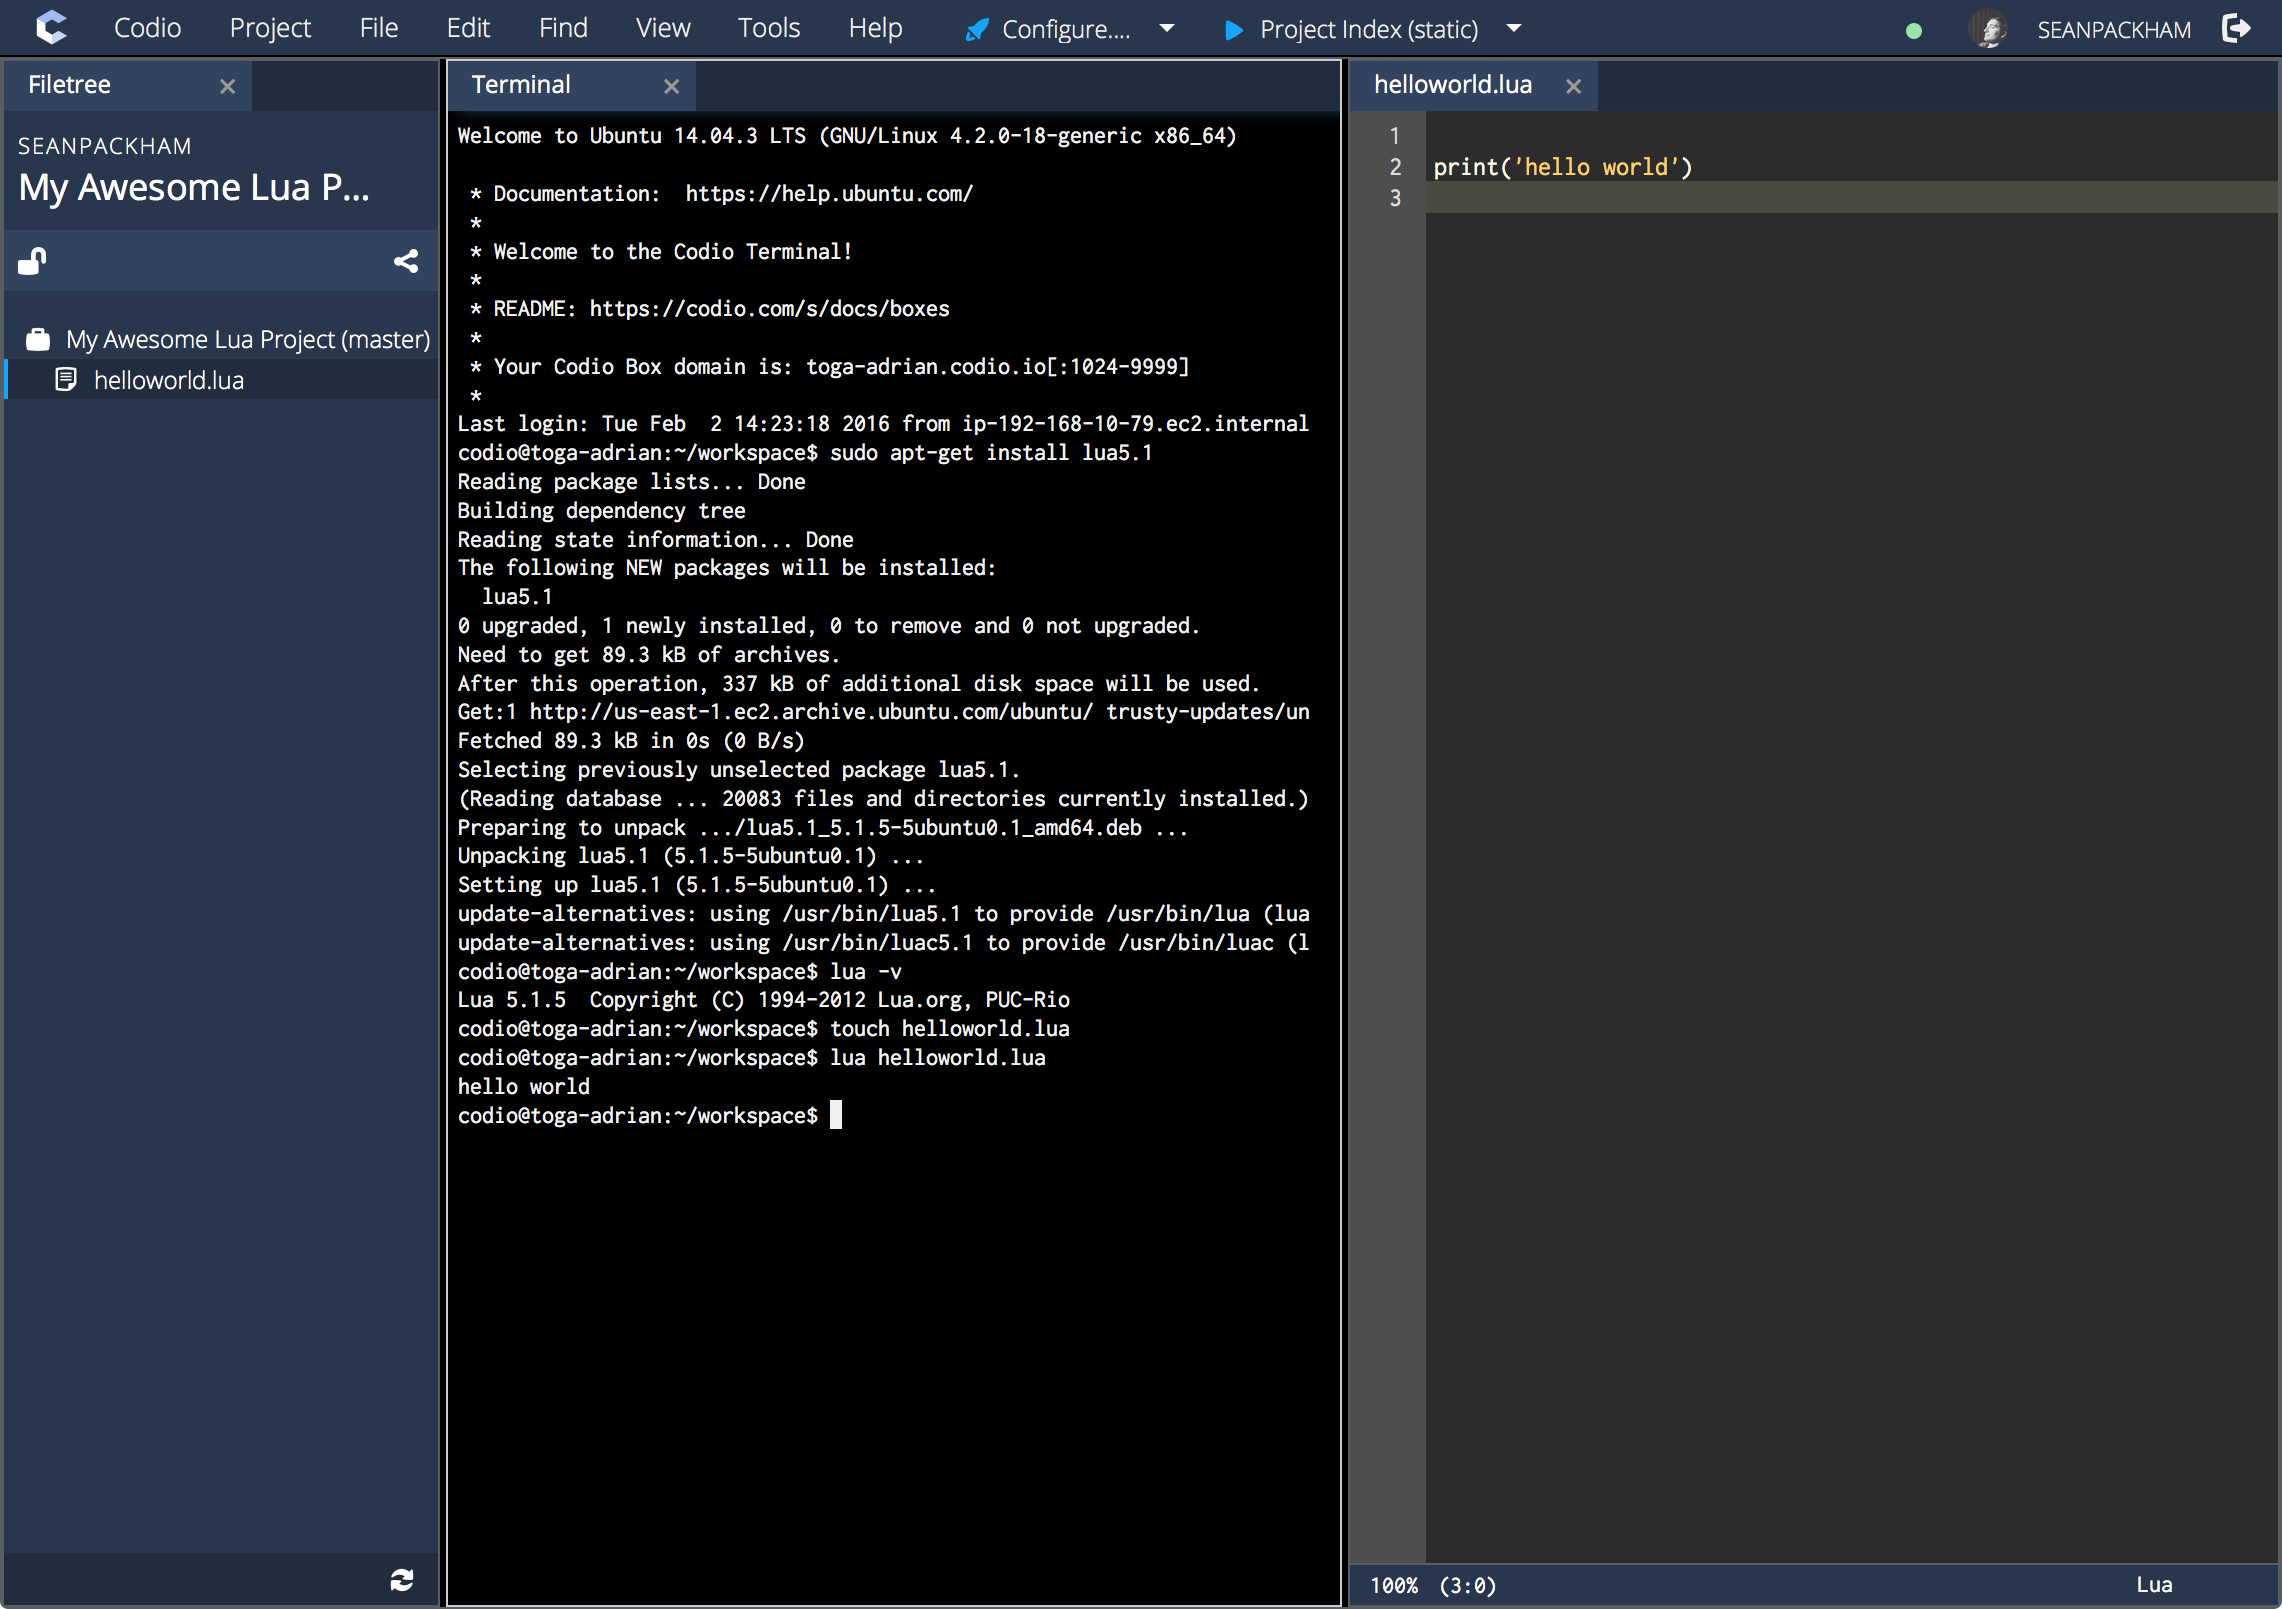The width and height of the screenshot is (2282, 1609).
Task: Click the green connection status indicator
Action: click(1913, 30)
